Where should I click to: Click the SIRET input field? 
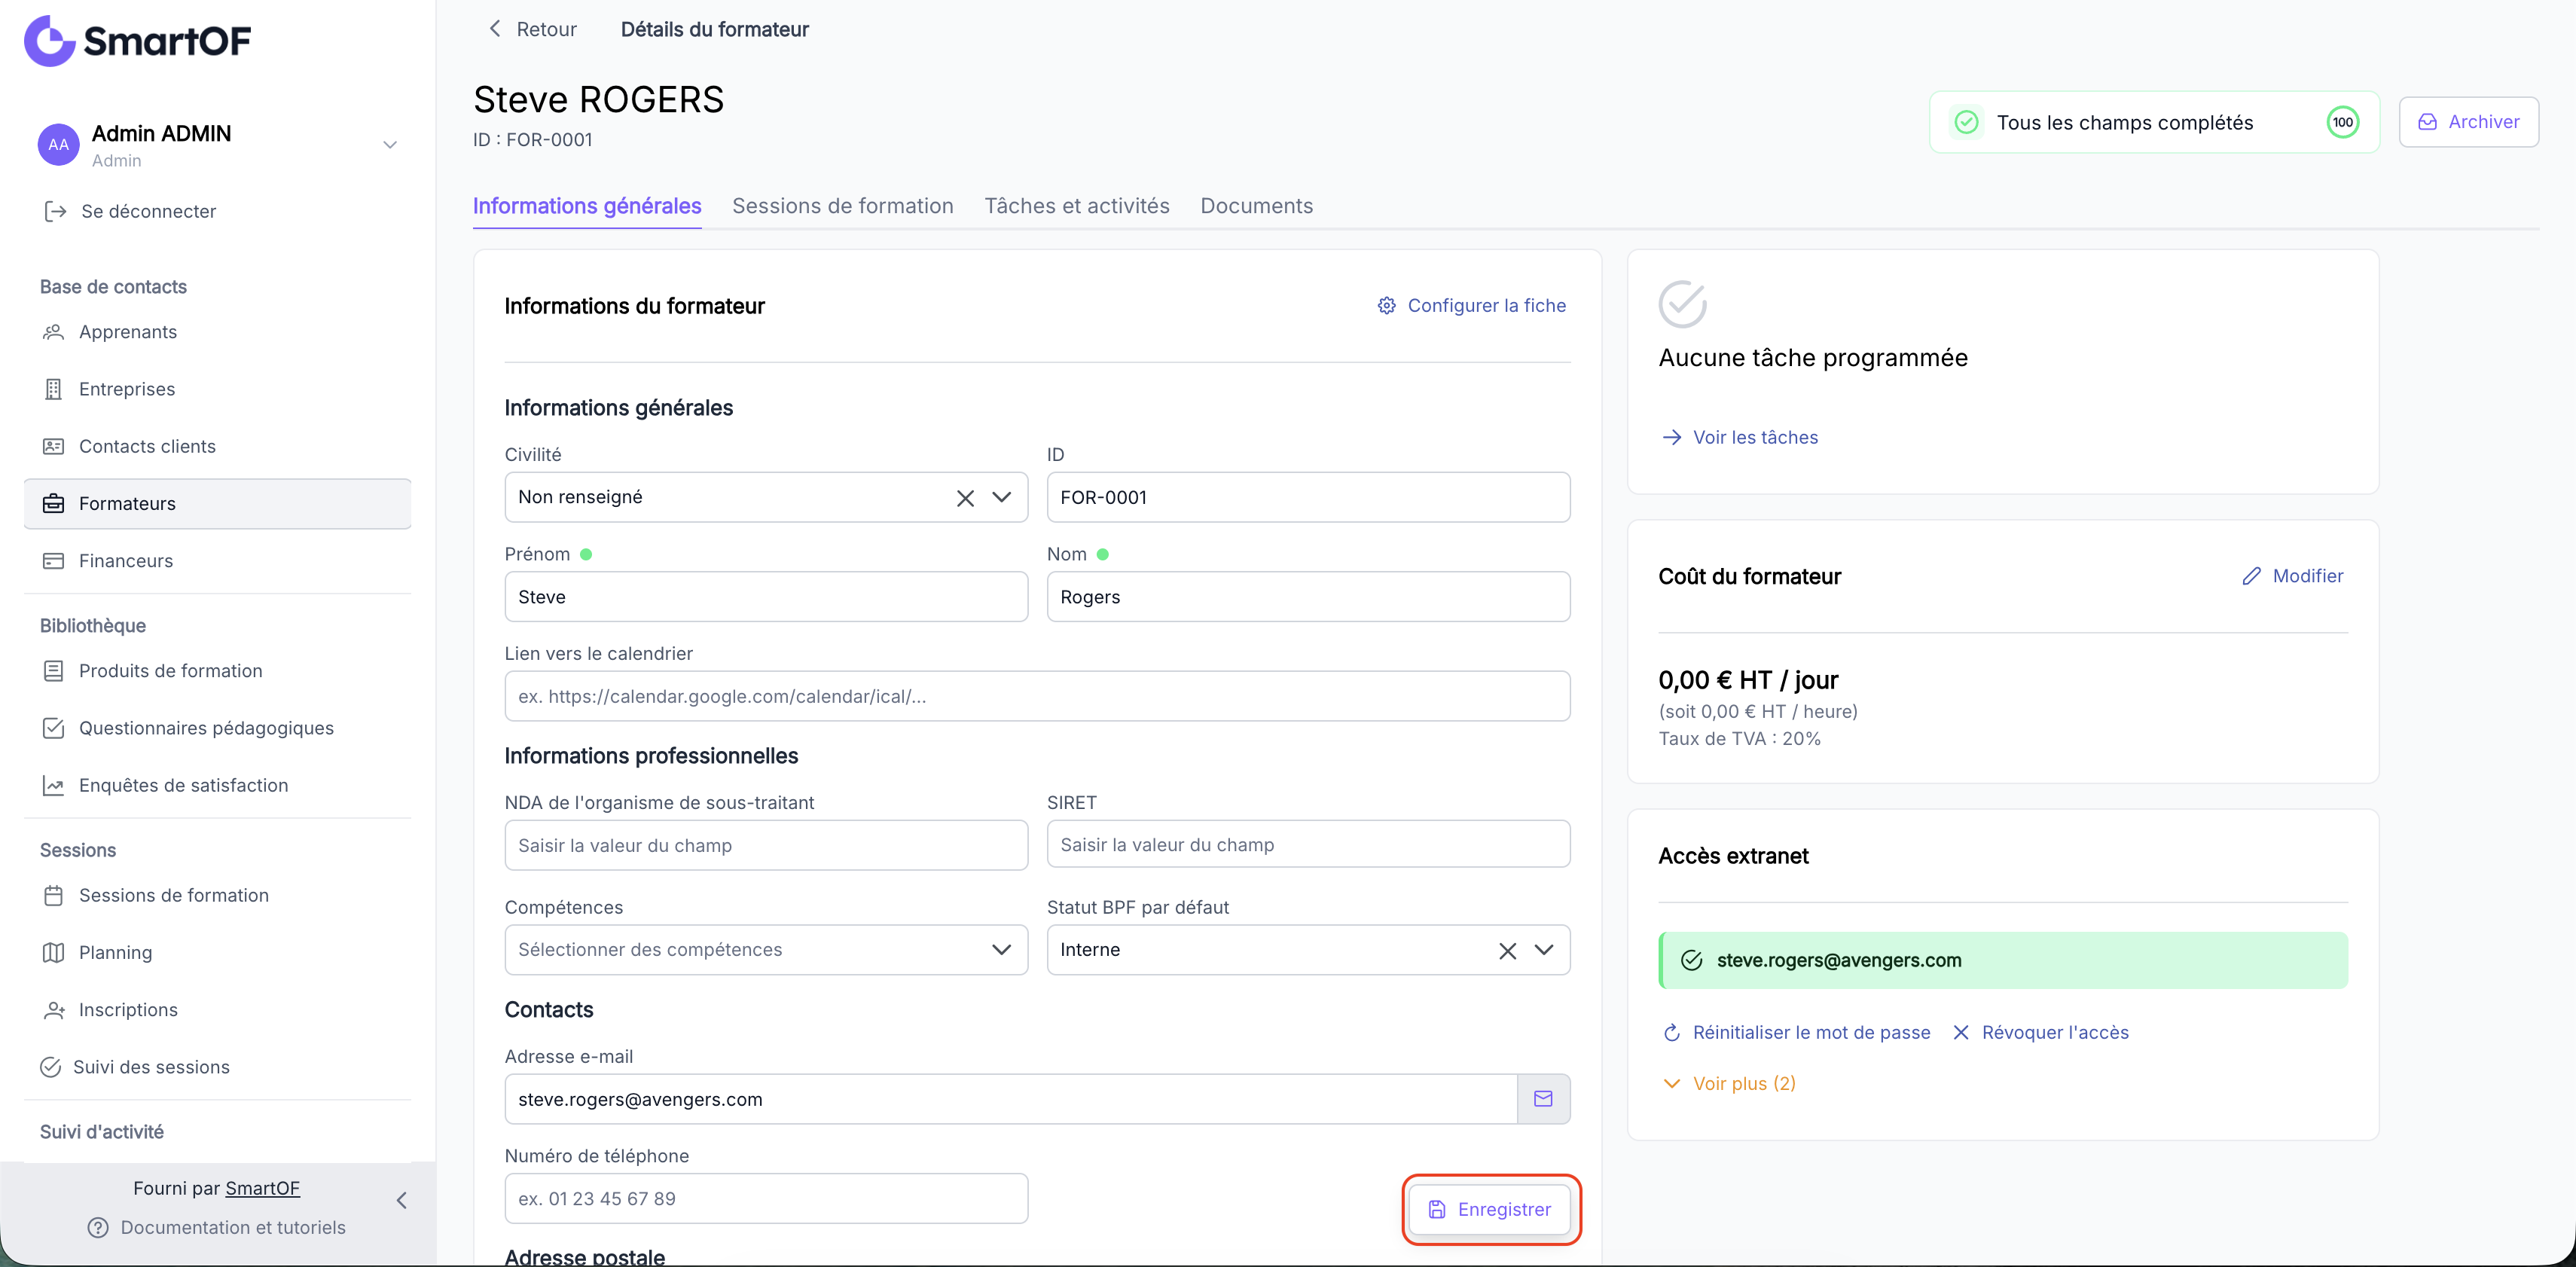click(1308, 844)
